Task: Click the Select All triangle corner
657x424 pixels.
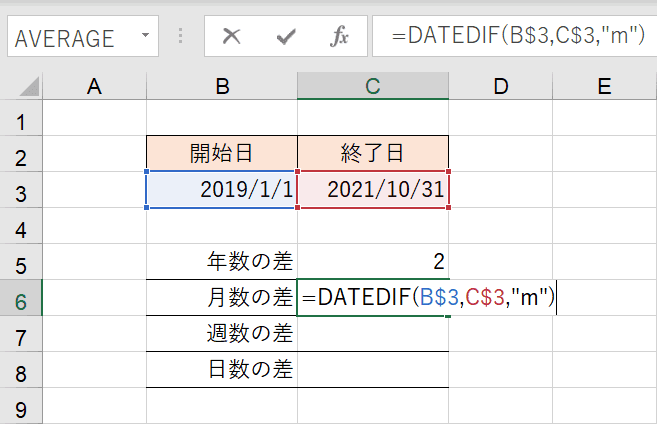Action: click(x=28, y=87)
